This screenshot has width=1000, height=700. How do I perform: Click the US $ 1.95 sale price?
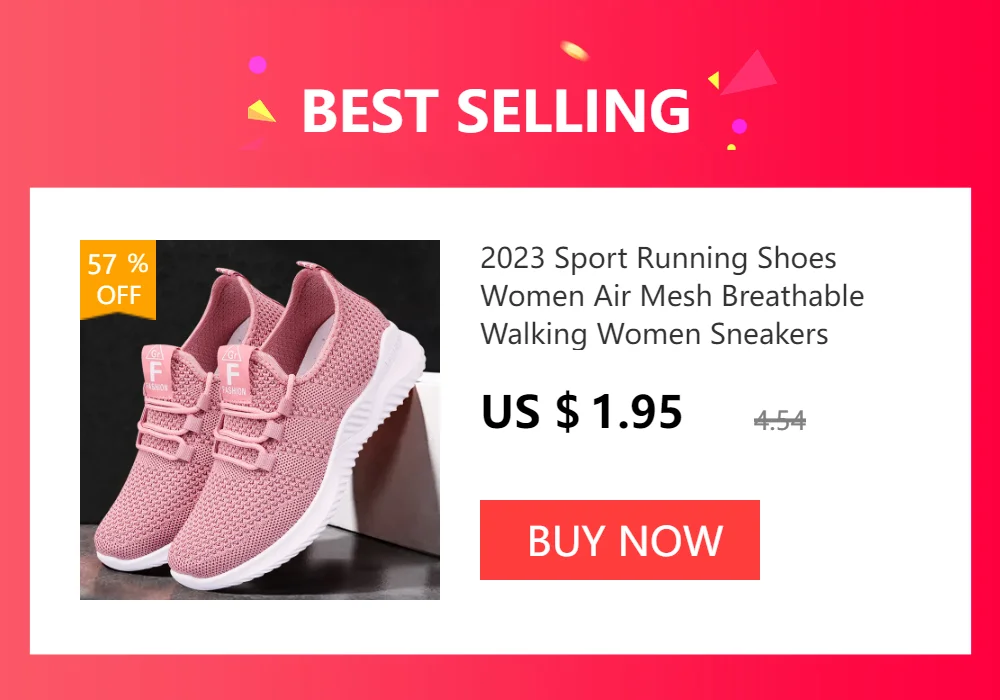pyautogui.click(x=582, y=411)
